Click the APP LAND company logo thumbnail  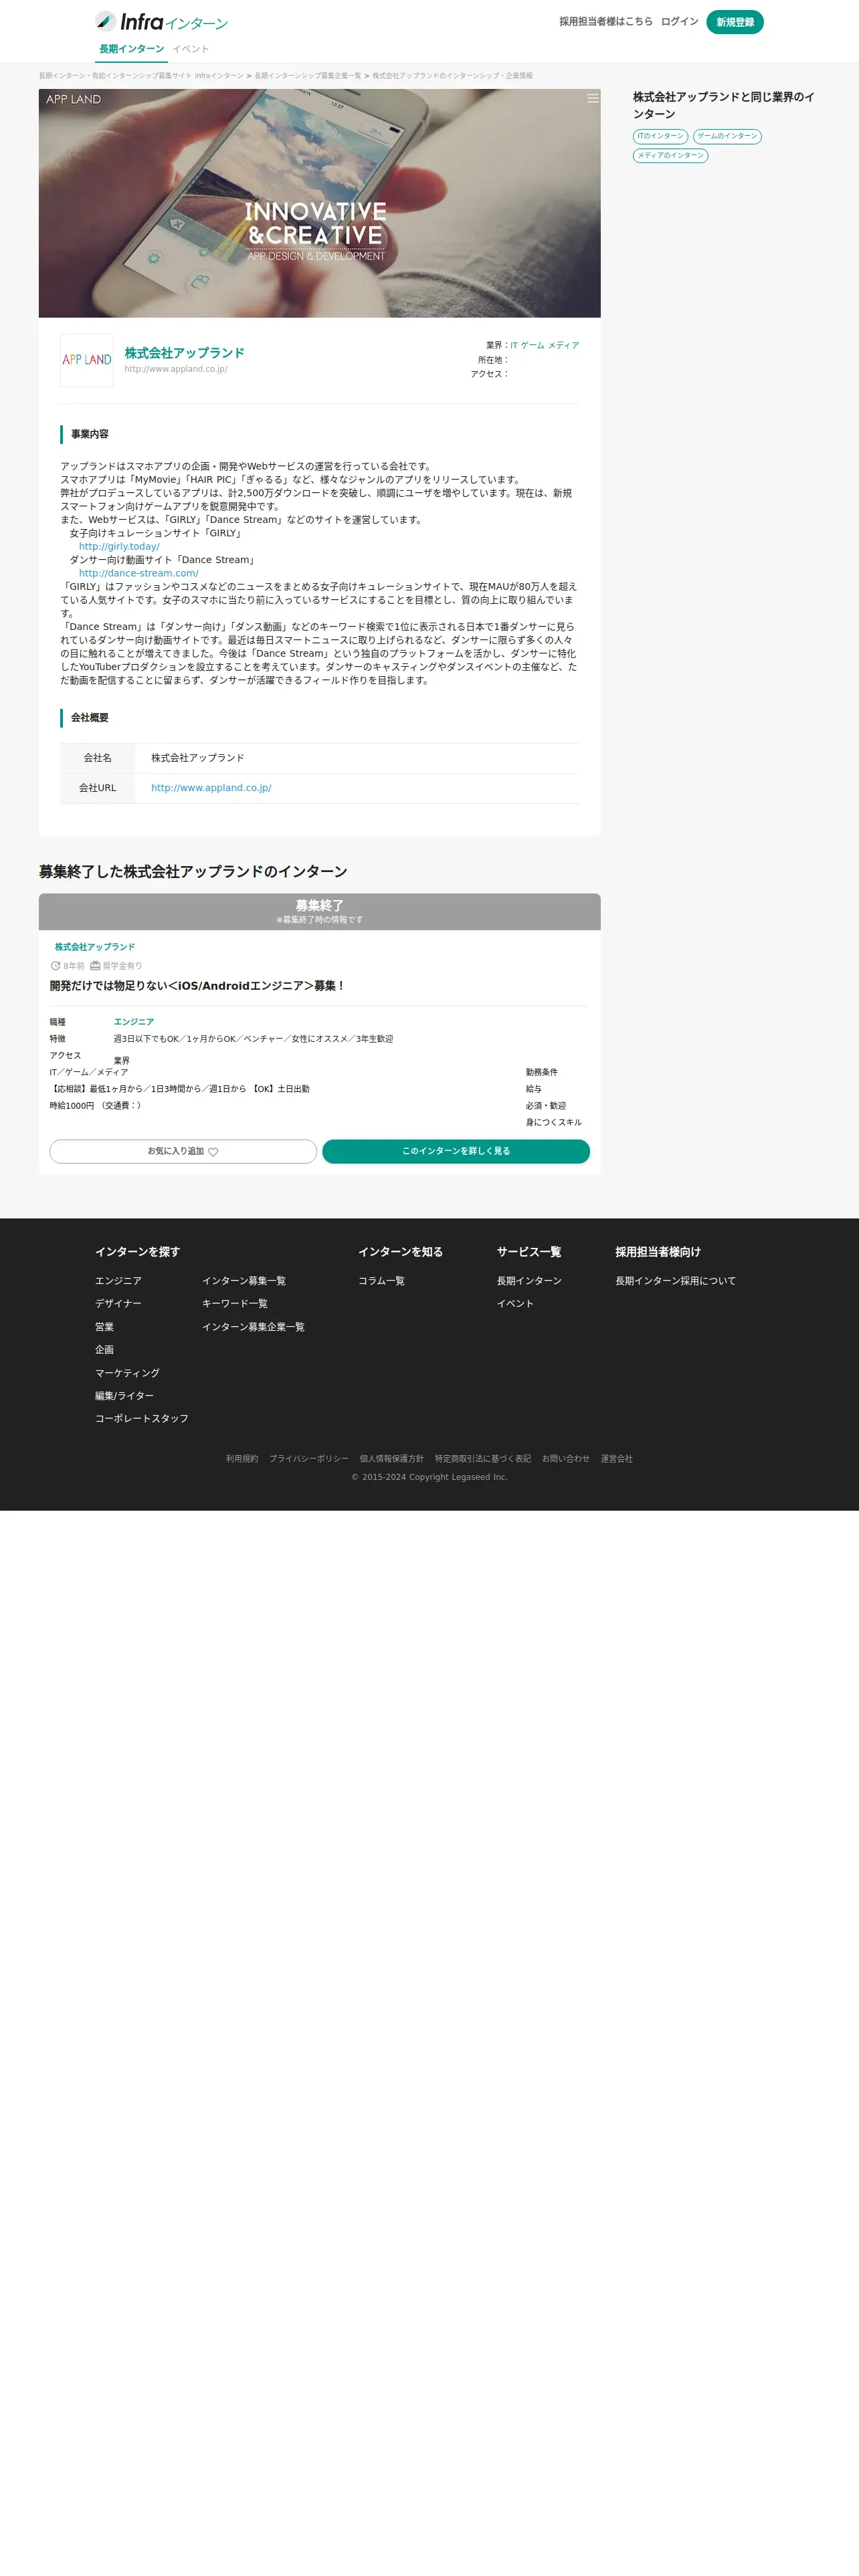tap(87, 360)
